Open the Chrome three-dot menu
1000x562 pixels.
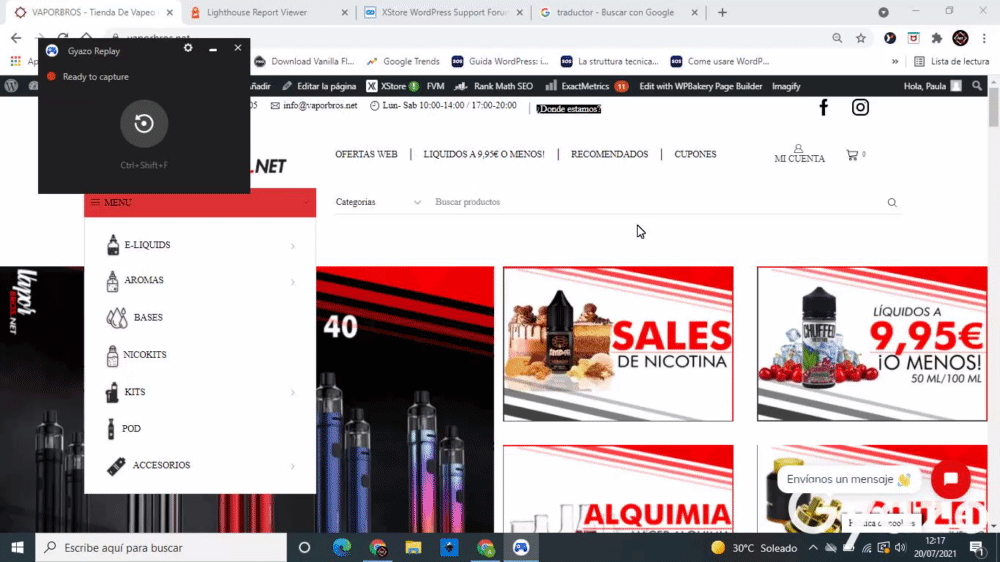pyautogui.click(x=984, y=38)
